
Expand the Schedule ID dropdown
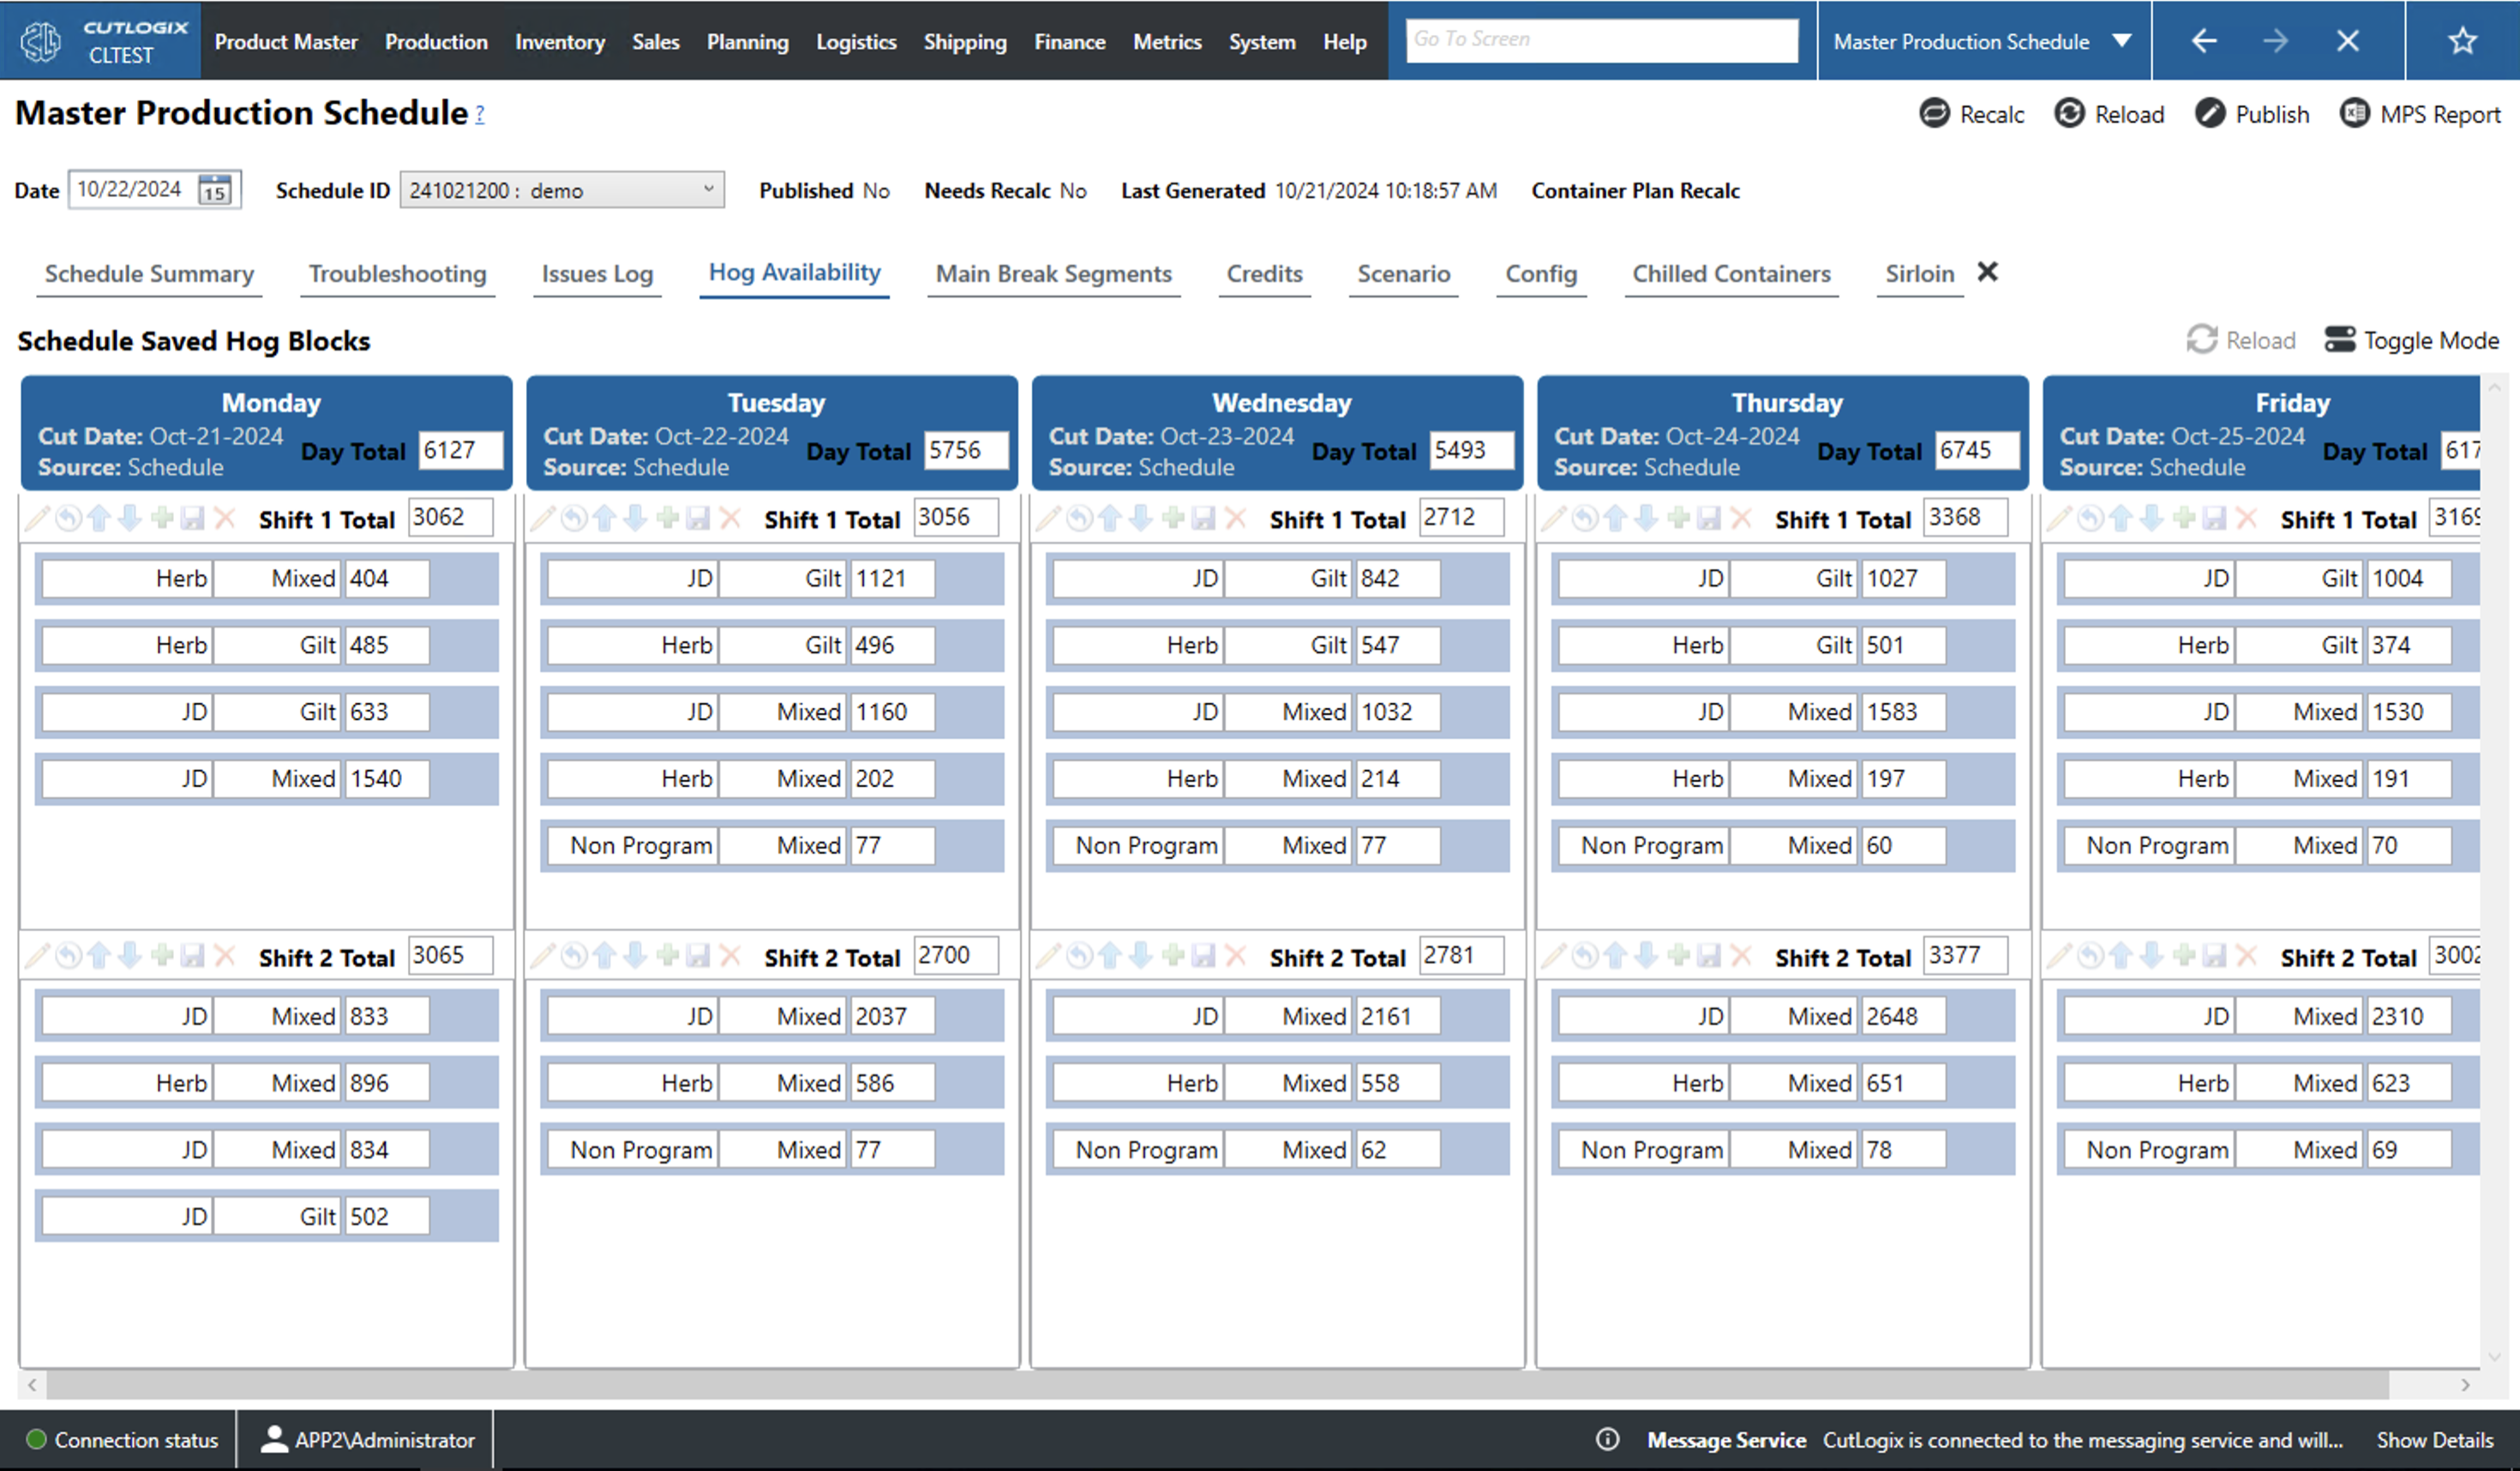coord(707,189)
